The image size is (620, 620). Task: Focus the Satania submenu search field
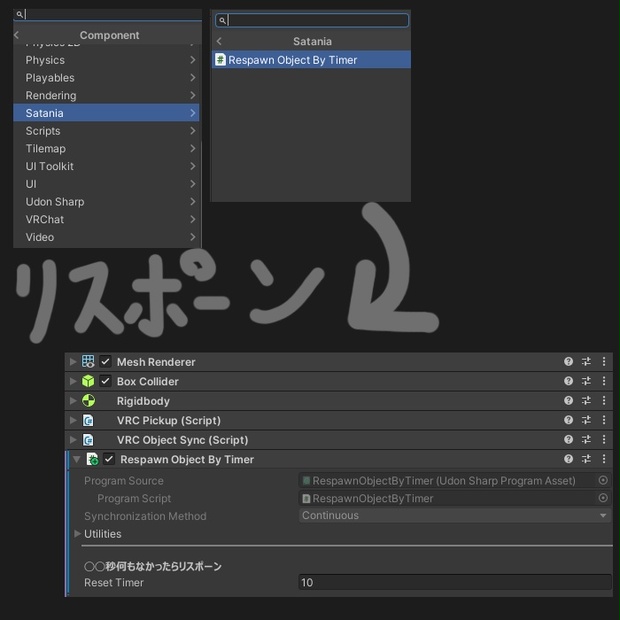pyautogui.click(x=312, y=20)
